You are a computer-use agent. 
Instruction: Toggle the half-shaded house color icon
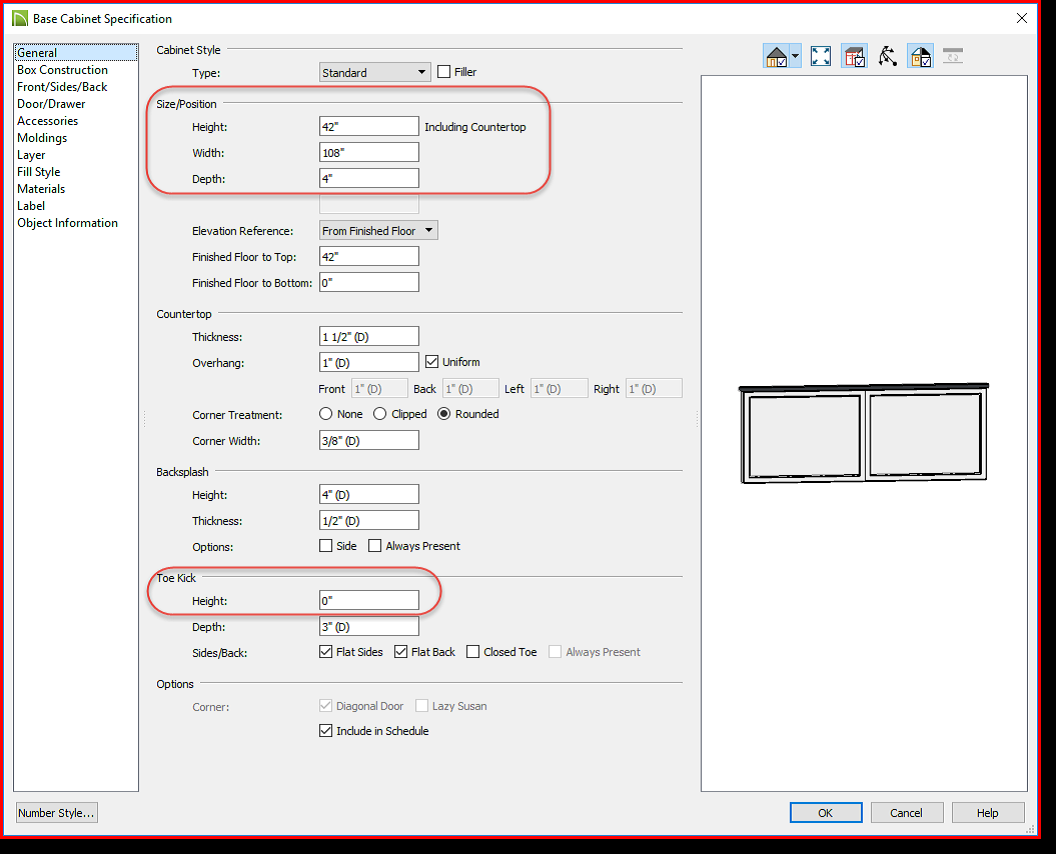tap(920, 56)
